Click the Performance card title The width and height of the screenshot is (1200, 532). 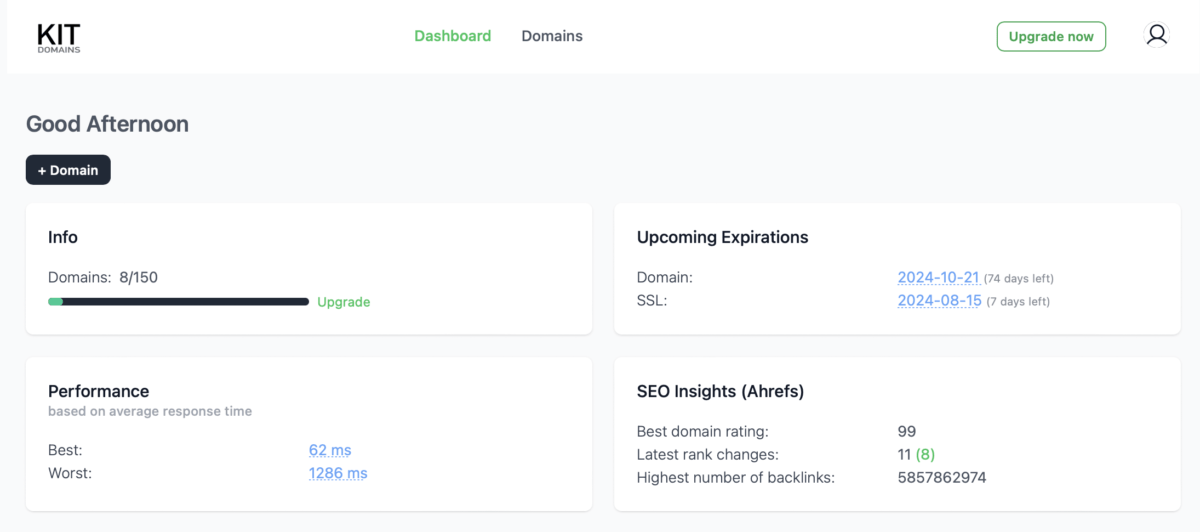[x=98, y=391]
